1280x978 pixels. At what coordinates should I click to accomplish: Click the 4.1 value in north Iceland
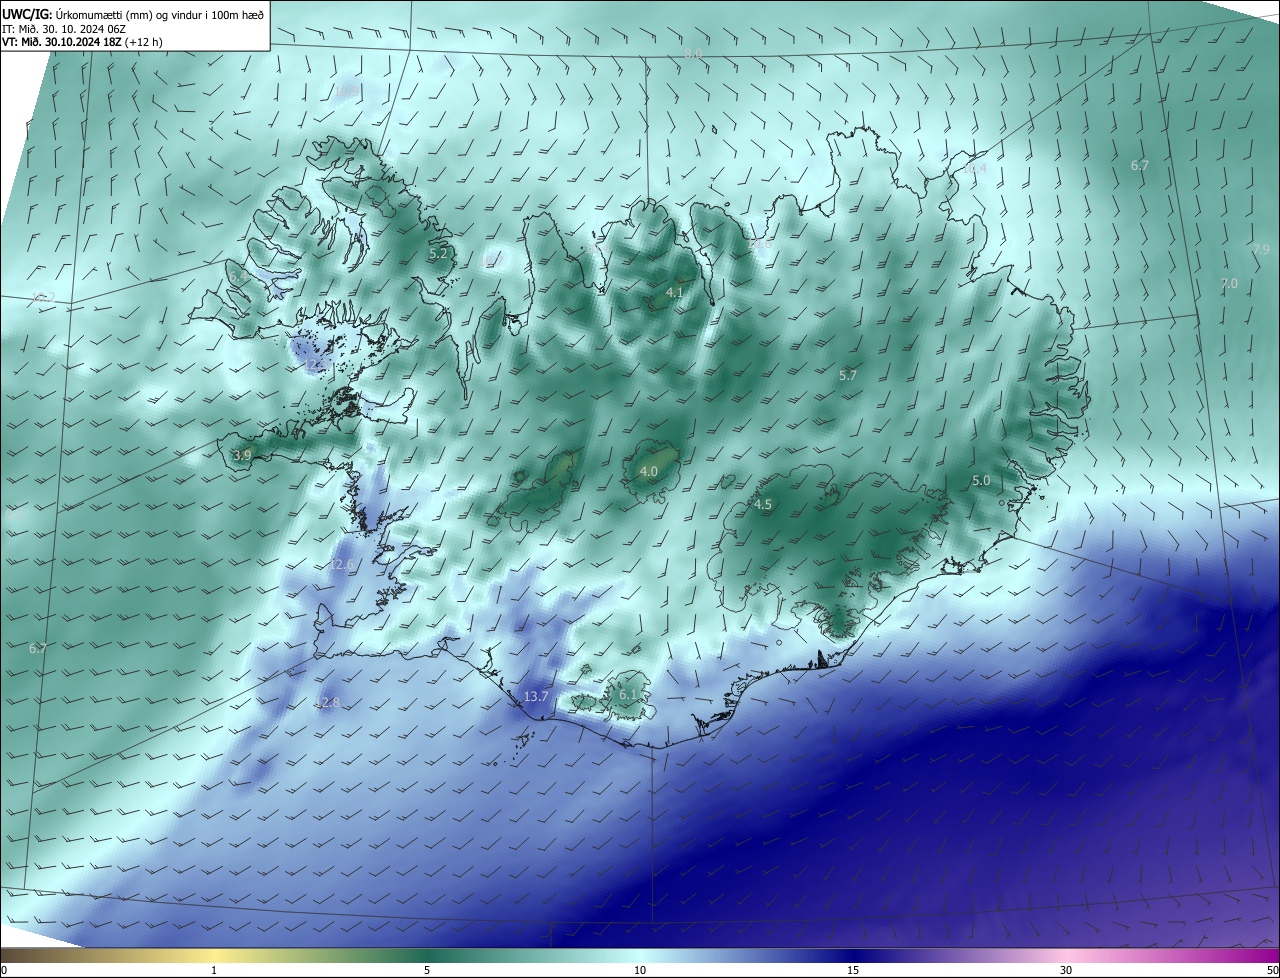[674, 292]
